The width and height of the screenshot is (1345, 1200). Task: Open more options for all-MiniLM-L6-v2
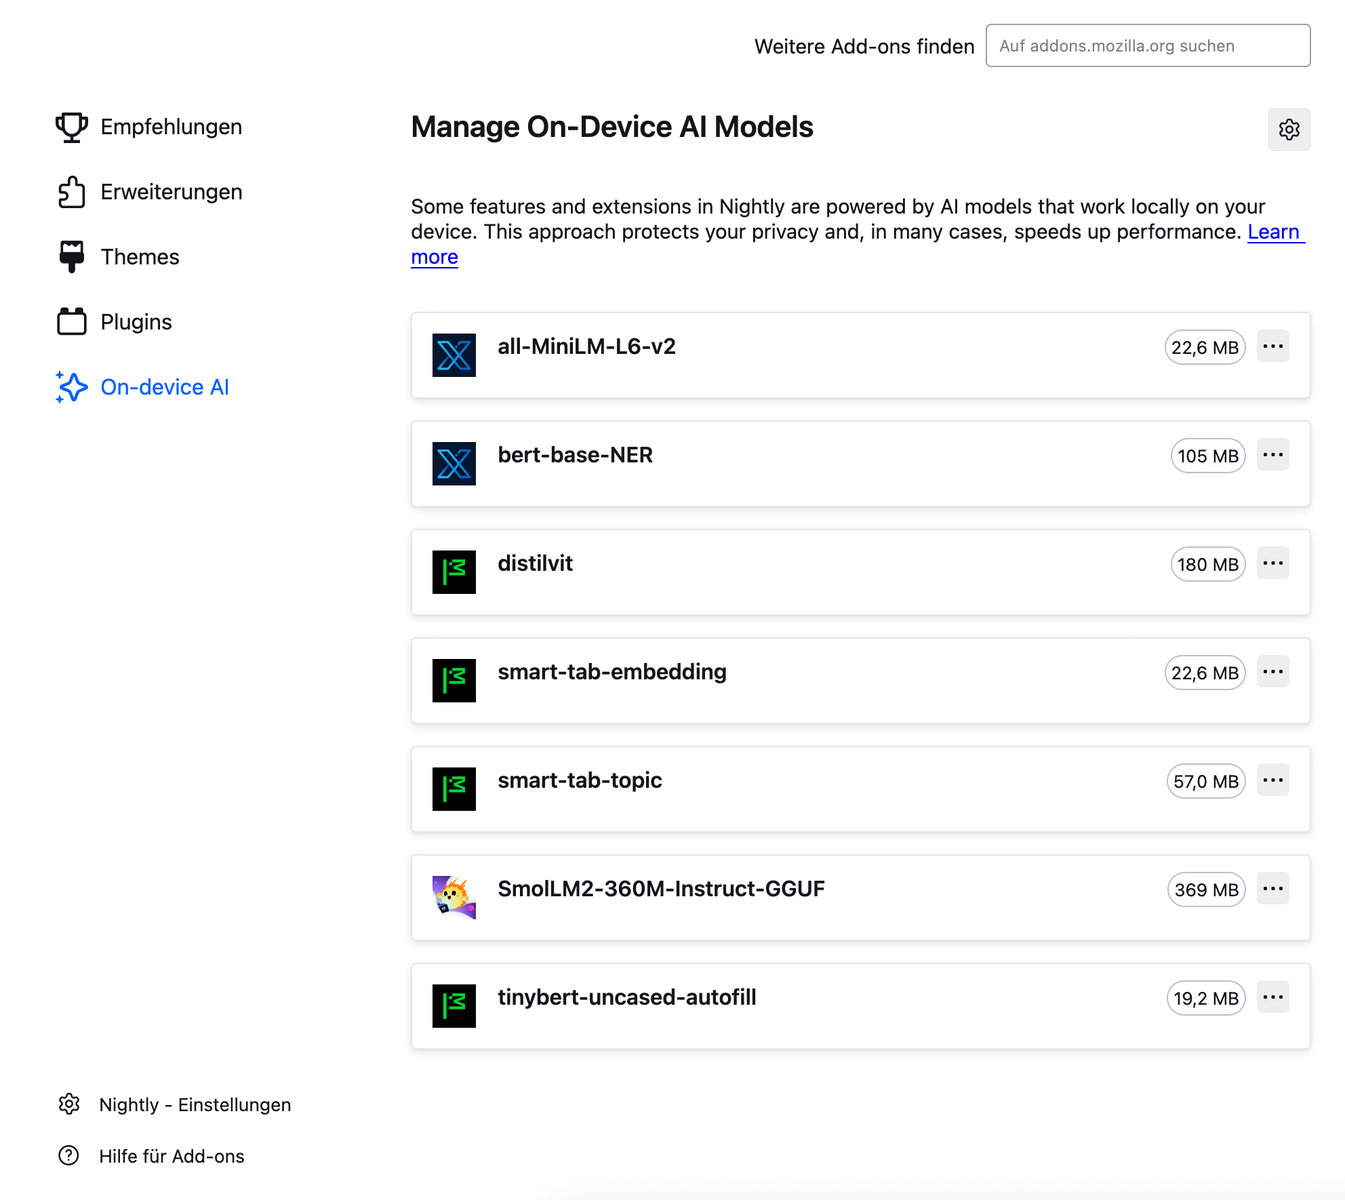coord(1272,347)
